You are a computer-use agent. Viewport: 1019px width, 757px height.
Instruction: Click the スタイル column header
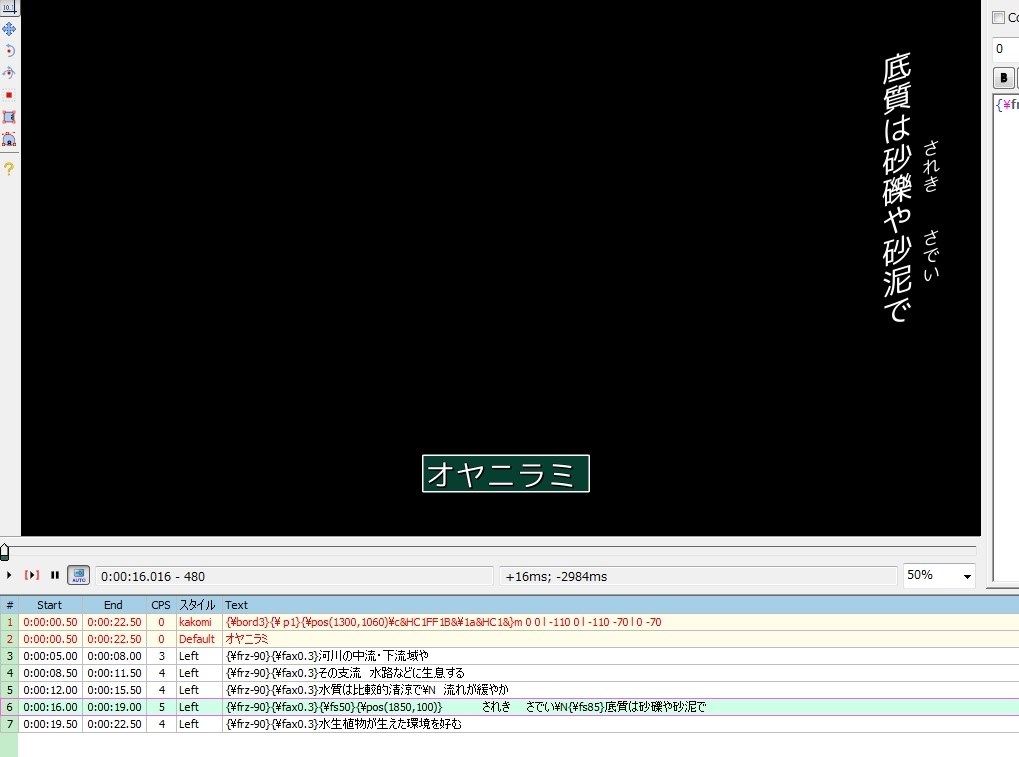198,605
